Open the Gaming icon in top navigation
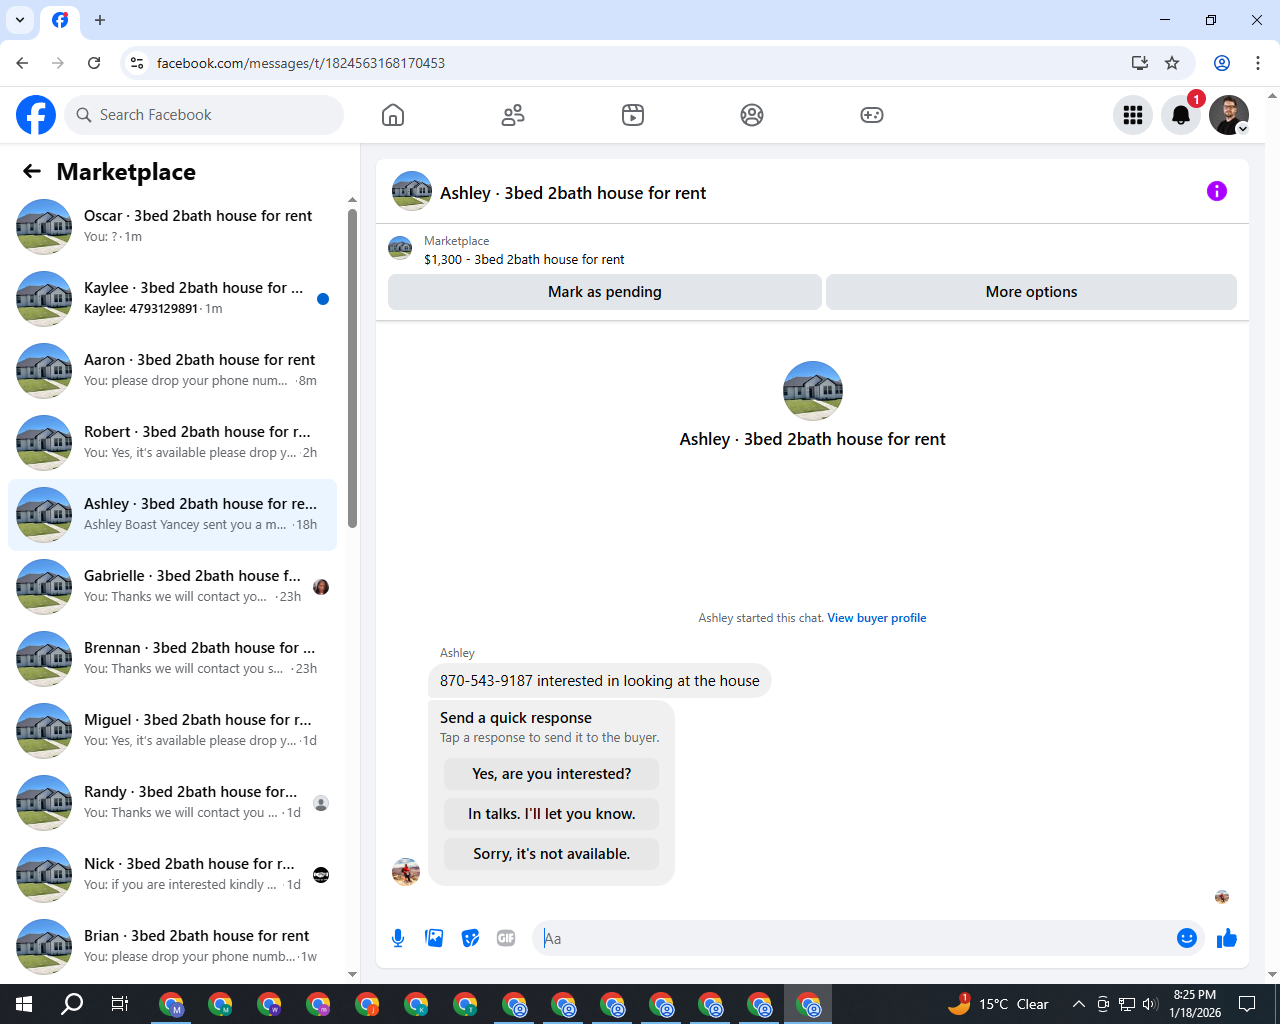This screenshot has width=1280, height=1024. (872, 115)
